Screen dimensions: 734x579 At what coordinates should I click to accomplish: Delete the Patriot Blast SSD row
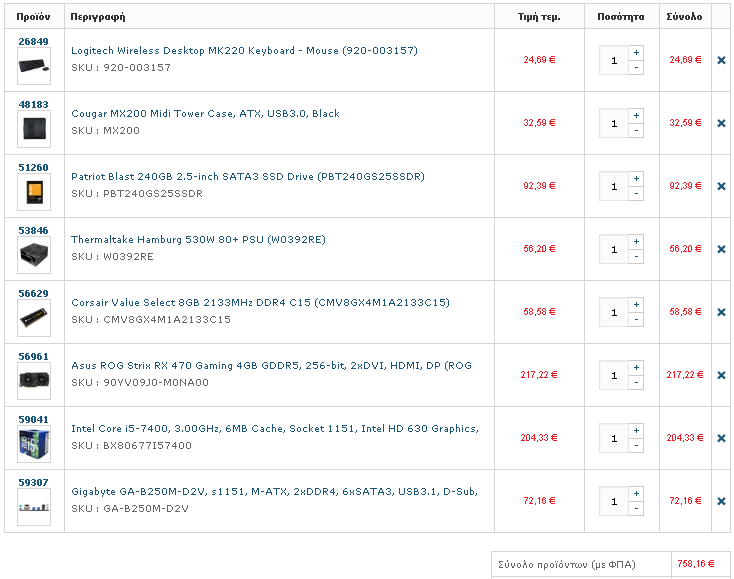[x=721, y=186]
